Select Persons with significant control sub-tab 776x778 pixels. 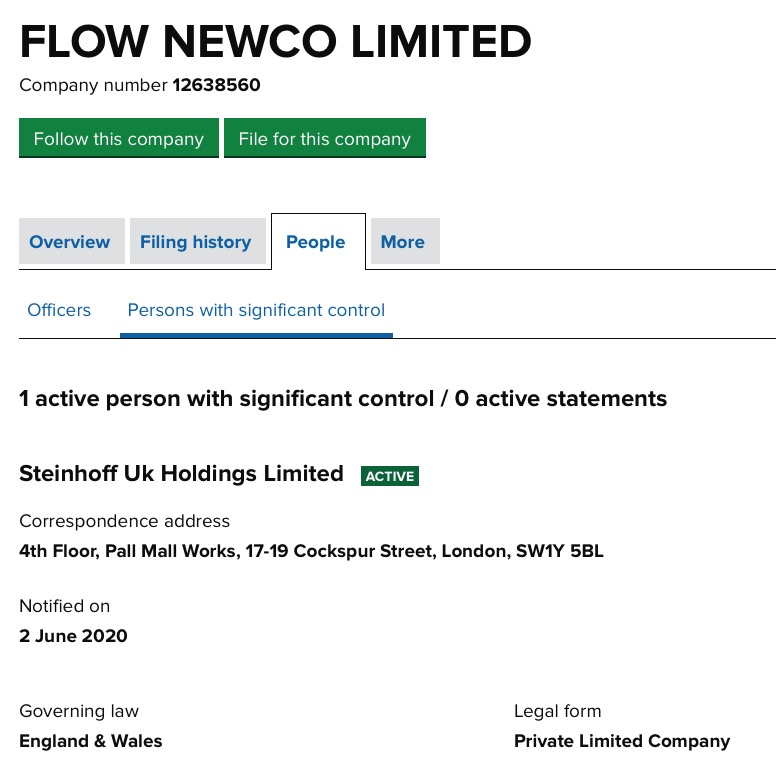256,310
